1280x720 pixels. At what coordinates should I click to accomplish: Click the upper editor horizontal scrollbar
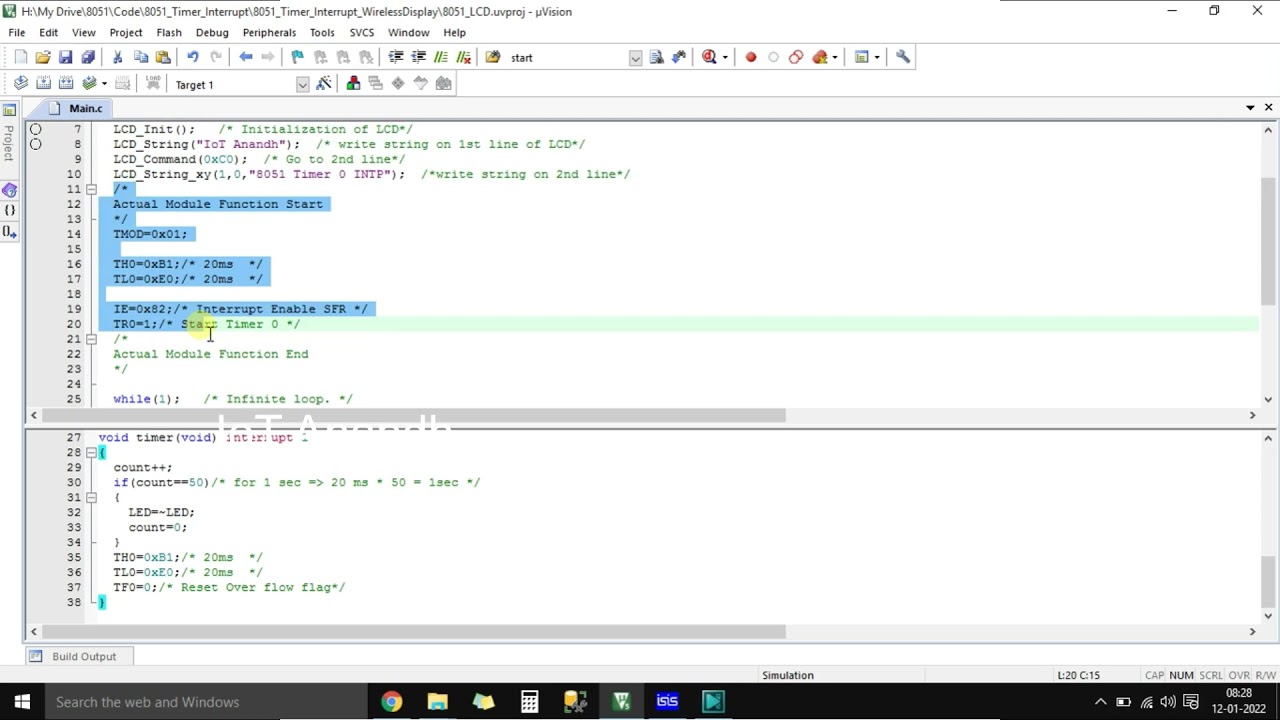pyautogui.click(x=412, y=415)
